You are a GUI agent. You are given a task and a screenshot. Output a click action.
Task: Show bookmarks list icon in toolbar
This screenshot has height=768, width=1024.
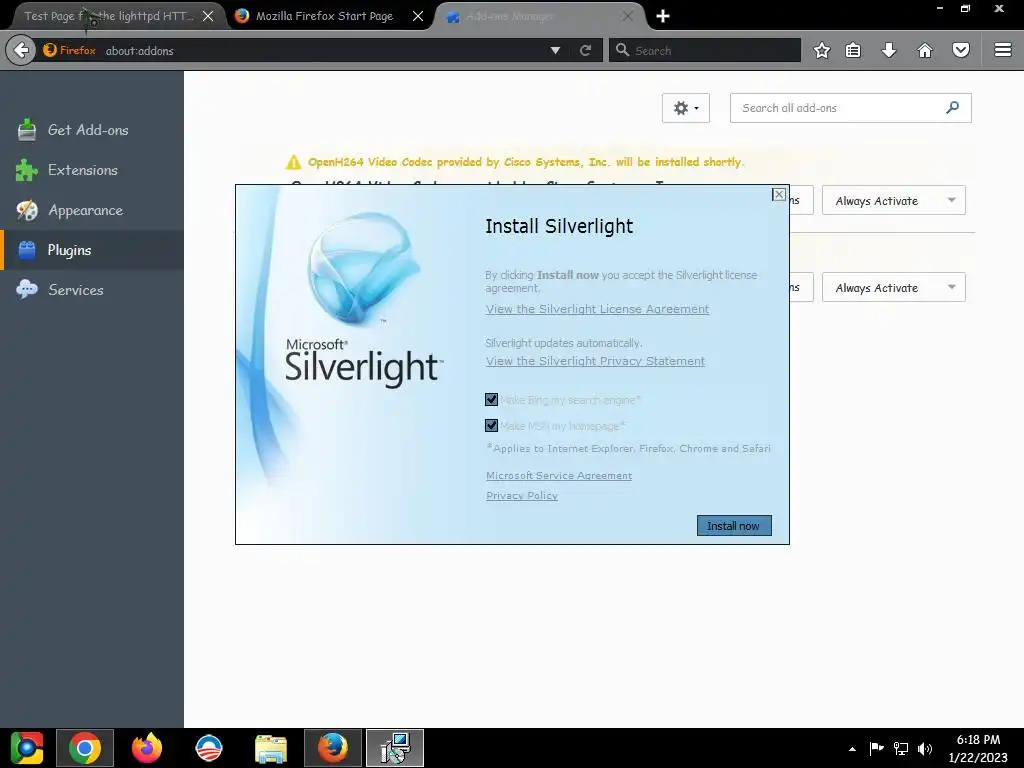pyautogui.click(x=853, y=50)
